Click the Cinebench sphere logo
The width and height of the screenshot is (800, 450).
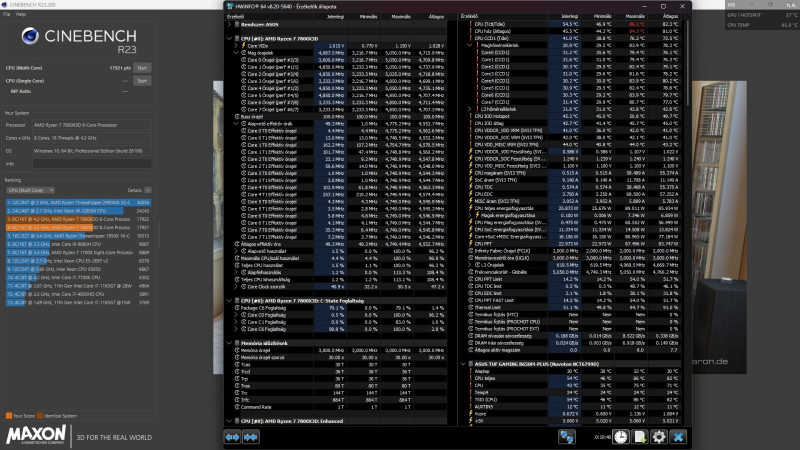coord(30,36)
